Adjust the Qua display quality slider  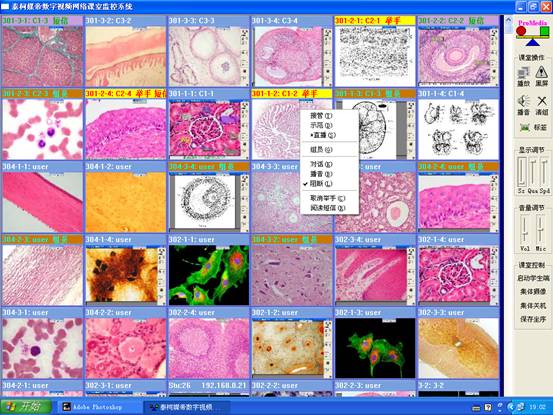pyautogui.click(x=533, y=172)
